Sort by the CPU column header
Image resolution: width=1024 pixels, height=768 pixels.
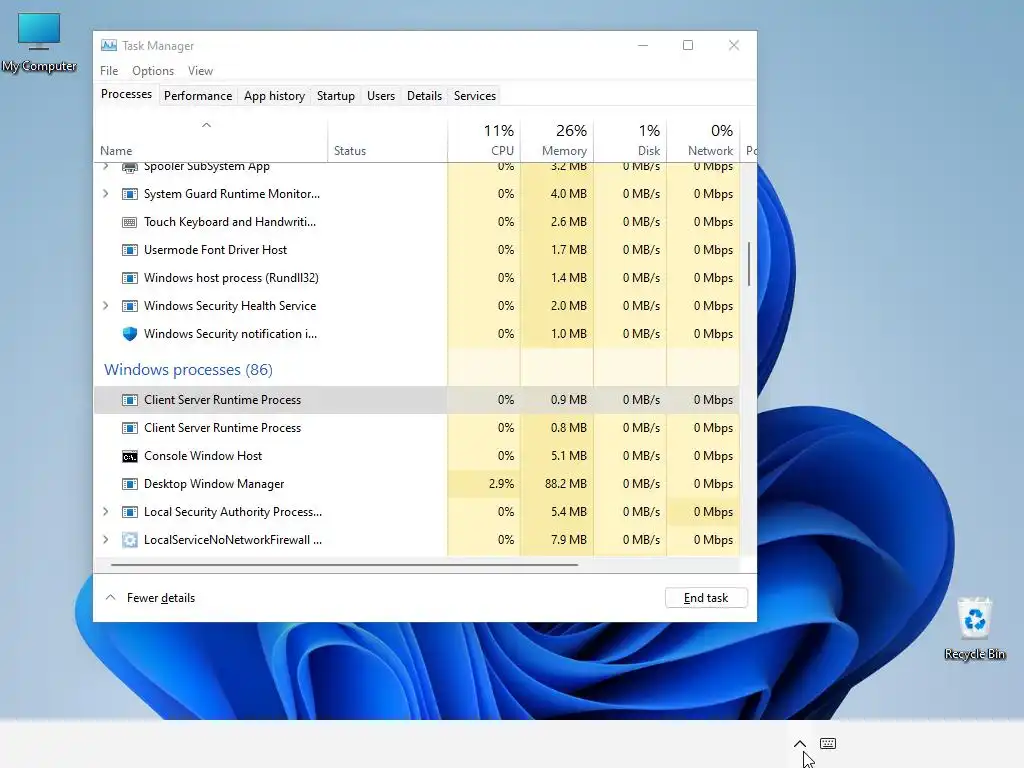click(x=484, y=139)
